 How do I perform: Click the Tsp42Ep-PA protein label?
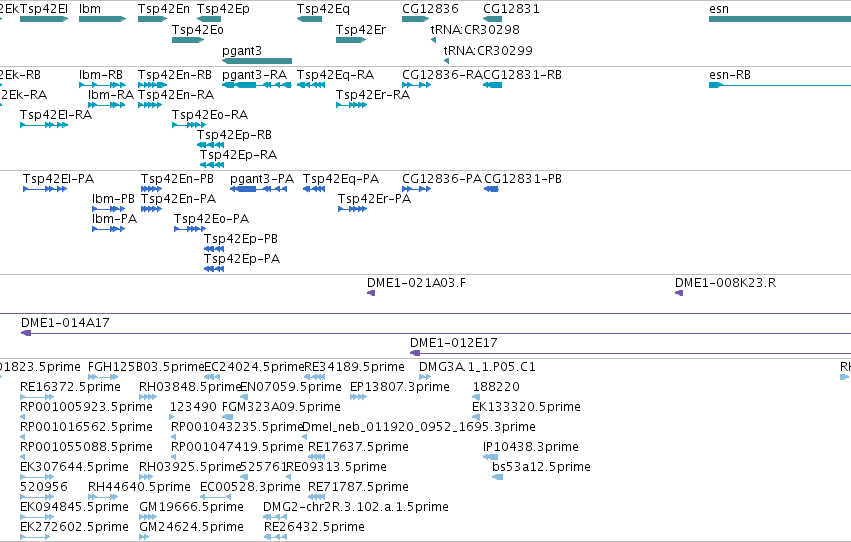pyautogui.click(x=242, y=259)
